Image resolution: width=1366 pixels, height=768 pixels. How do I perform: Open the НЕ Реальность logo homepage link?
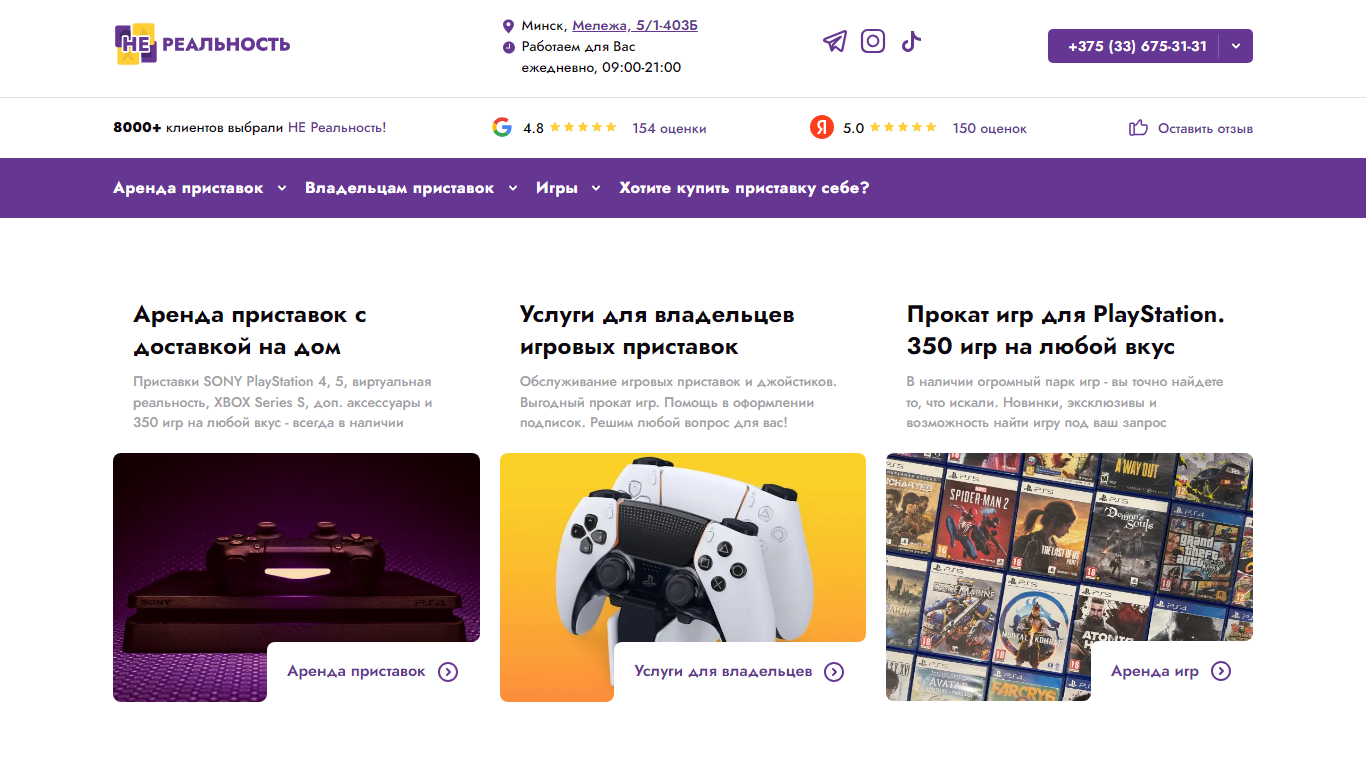[x=203, y=44]
